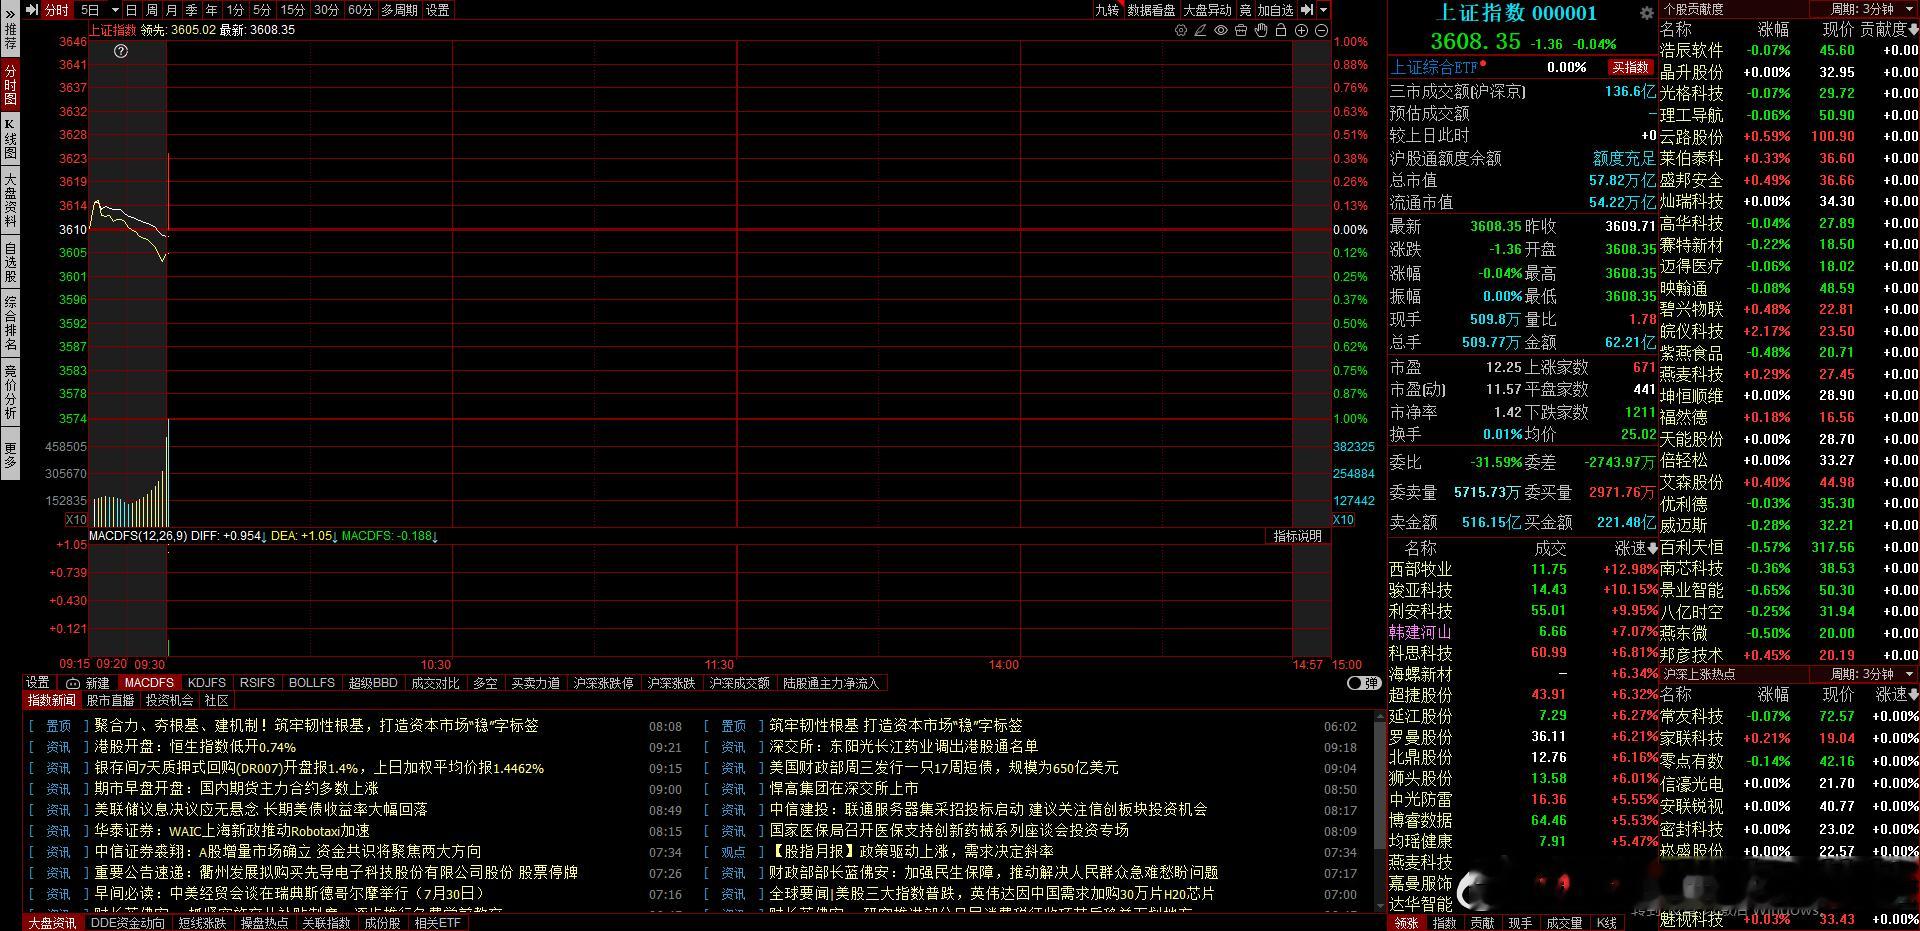1920x931 pixels.
Task: Click the help question mark on the chart
Action: pyautogui.click(x=121, y=51)
